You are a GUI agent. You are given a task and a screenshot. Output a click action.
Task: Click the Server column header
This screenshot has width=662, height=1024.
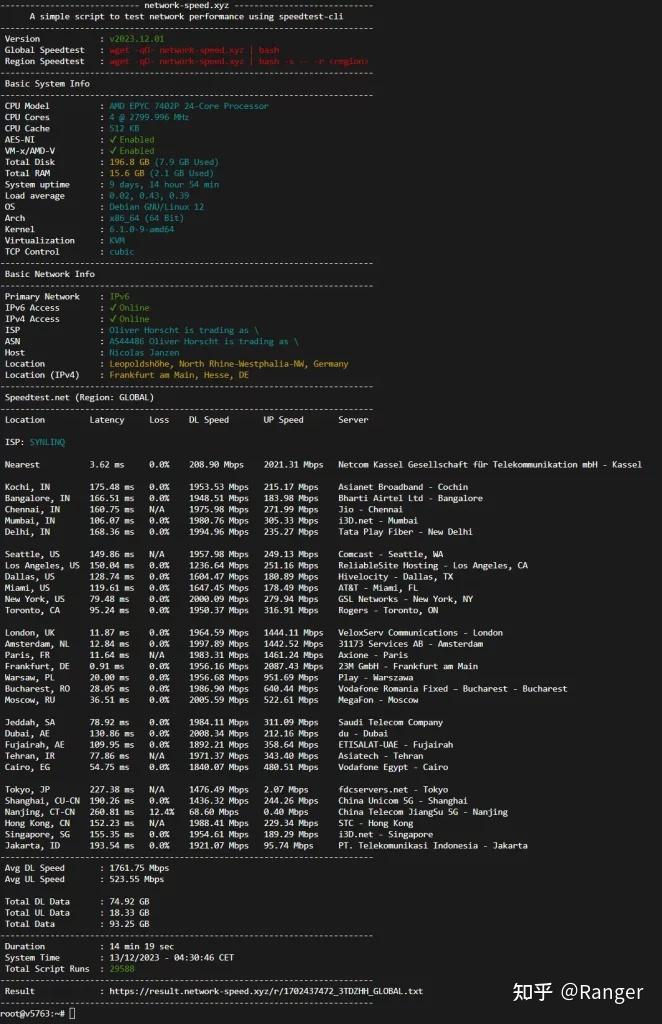(353, 420)
